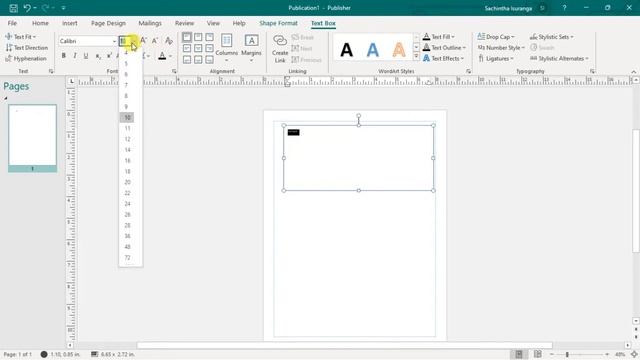The width and height of the screenshot is (640, 360).
Task: Open the Margins dropdown
Action: [x=251, y=48]
